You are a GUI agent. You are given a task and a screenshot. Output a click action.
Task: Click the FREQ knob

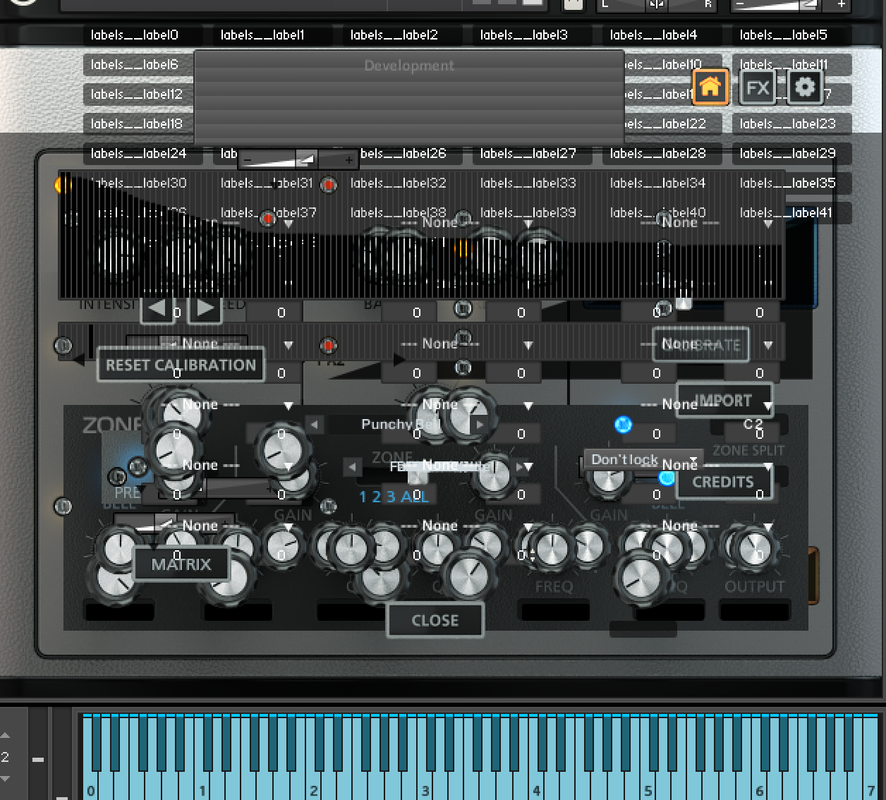(552, 548)
